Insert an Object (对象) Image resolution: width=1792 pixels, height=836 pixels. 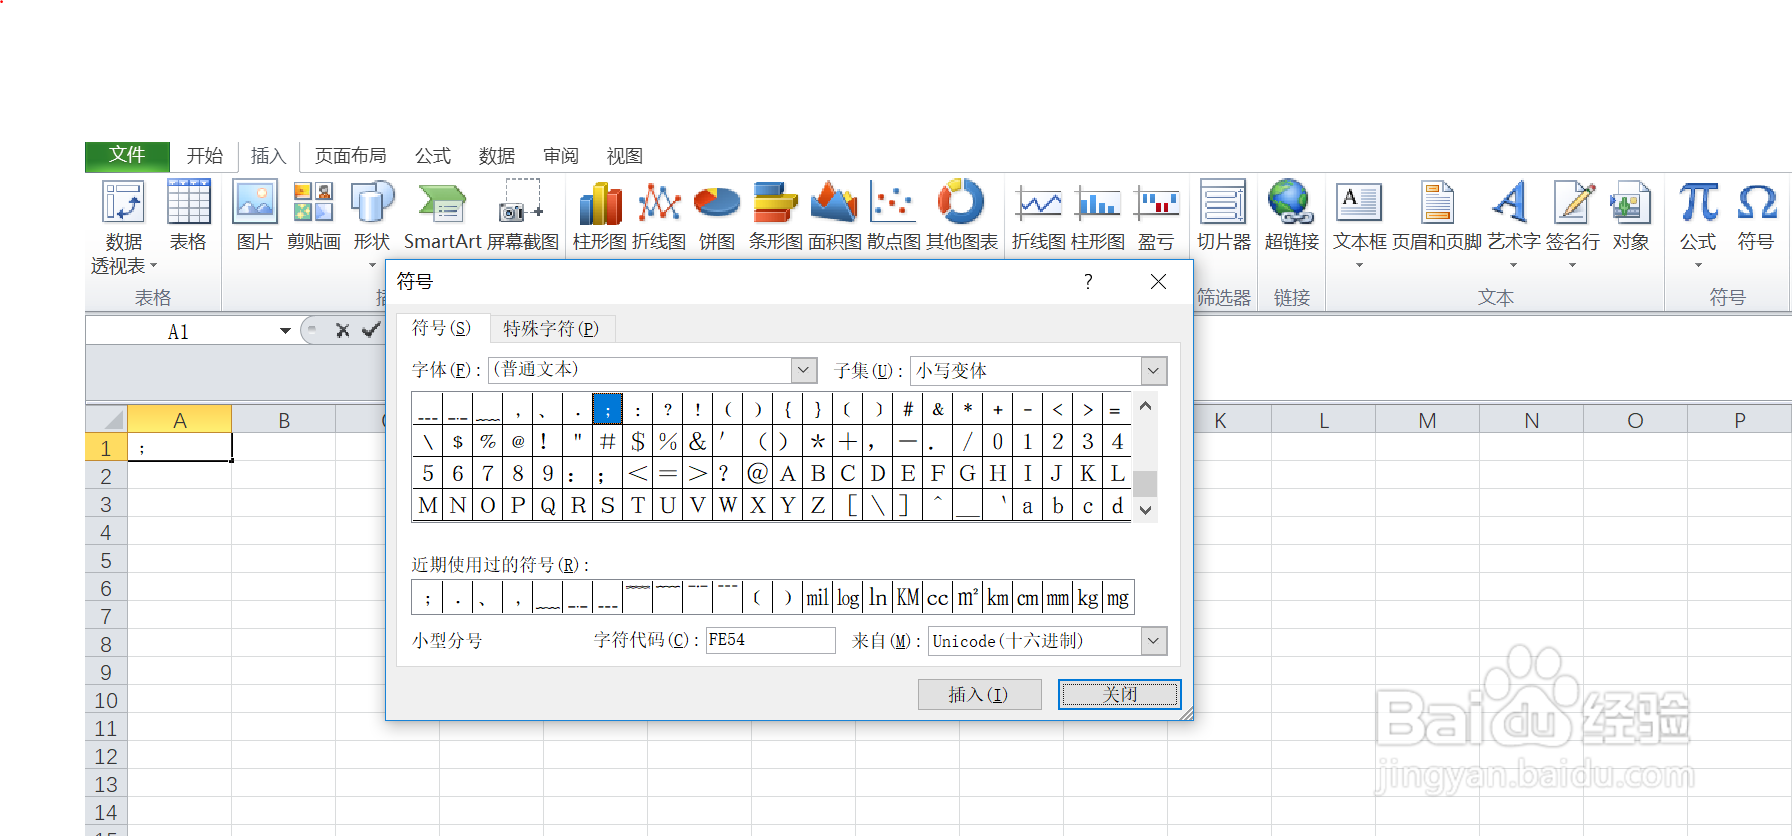coord(1630,215)
